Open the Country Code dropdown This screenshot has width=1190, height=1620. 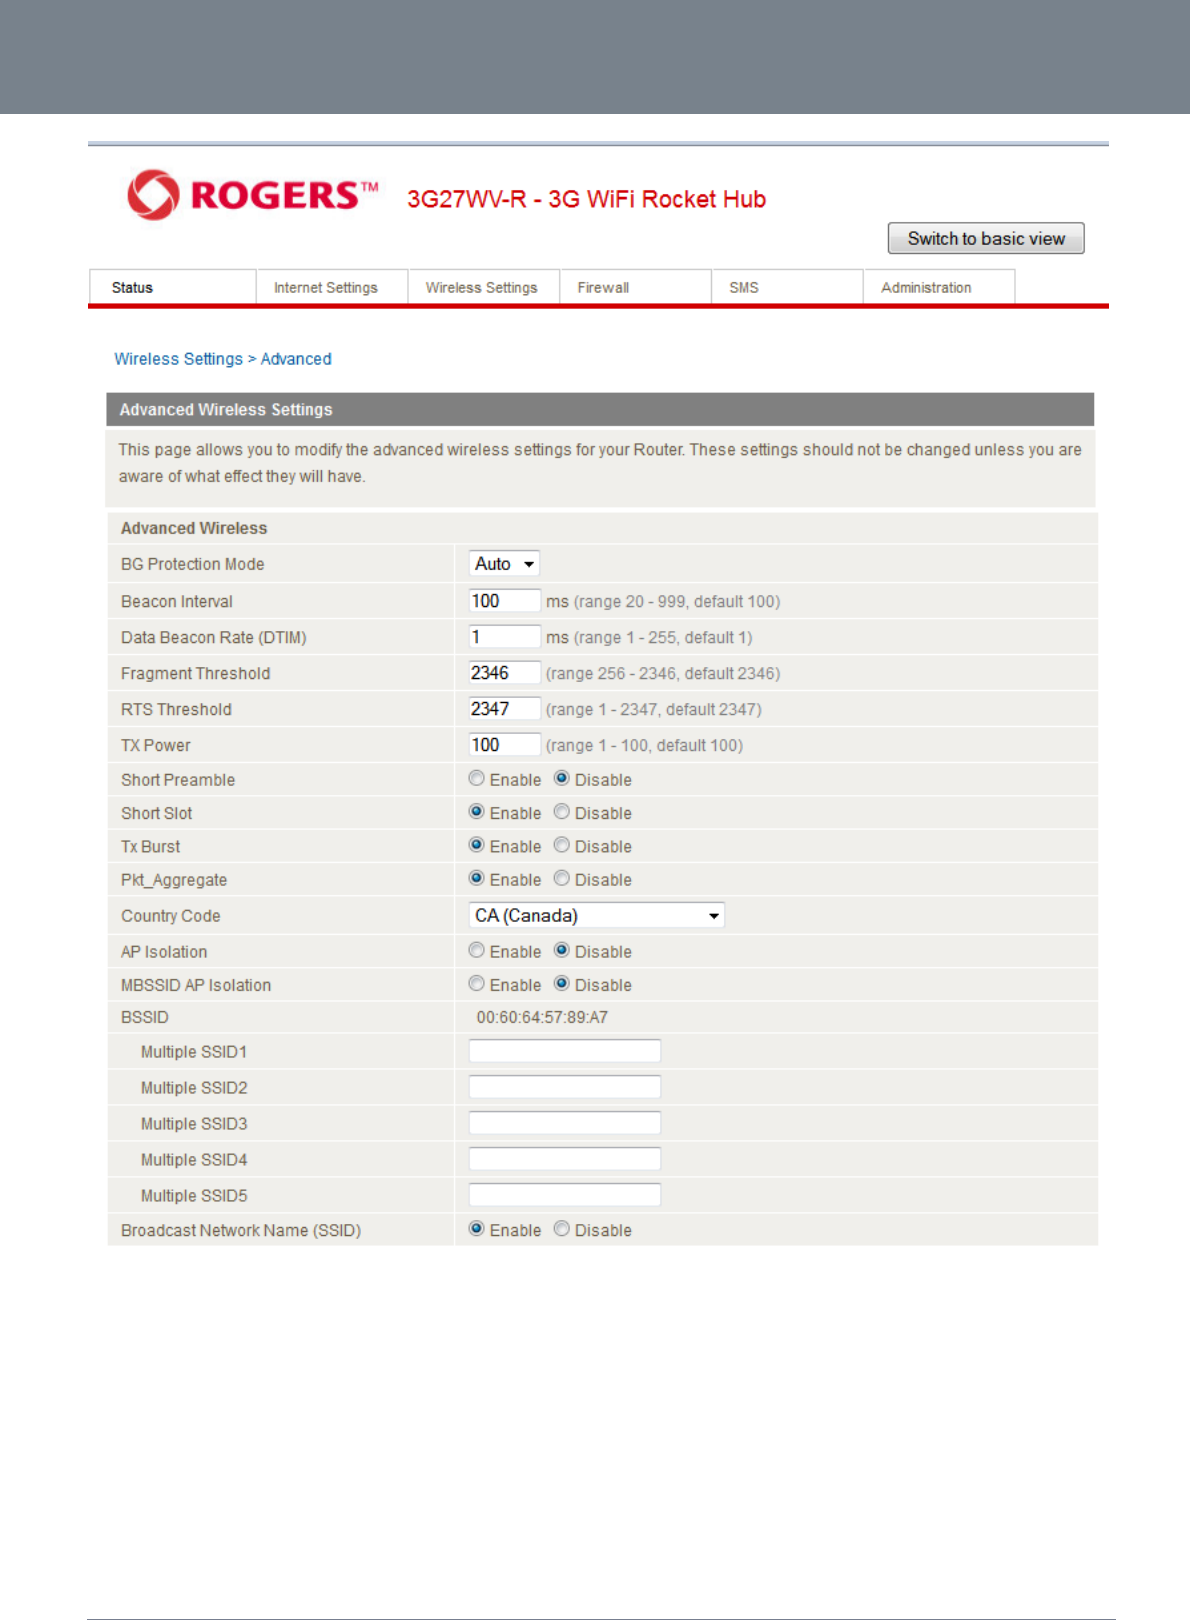(597, 915)
